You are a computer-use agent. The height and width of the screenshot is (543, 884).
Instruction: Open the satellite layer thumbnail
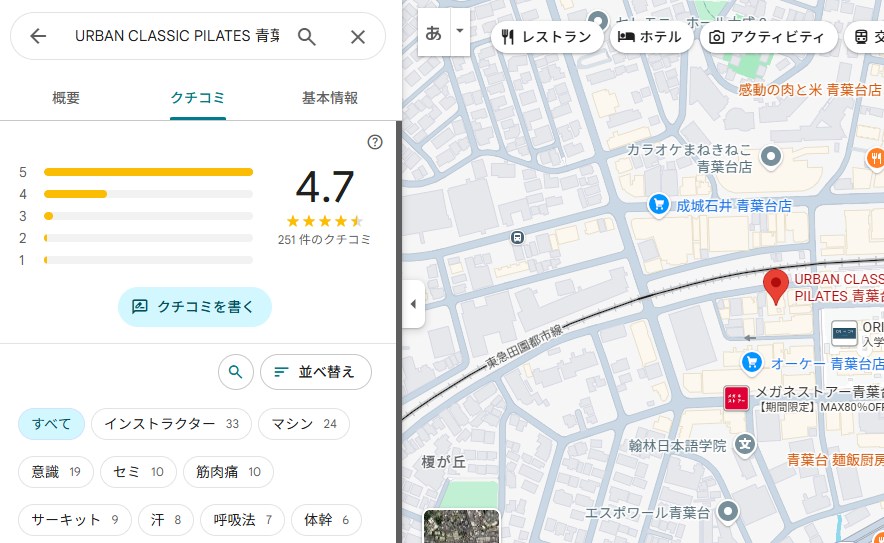point(461,527)
